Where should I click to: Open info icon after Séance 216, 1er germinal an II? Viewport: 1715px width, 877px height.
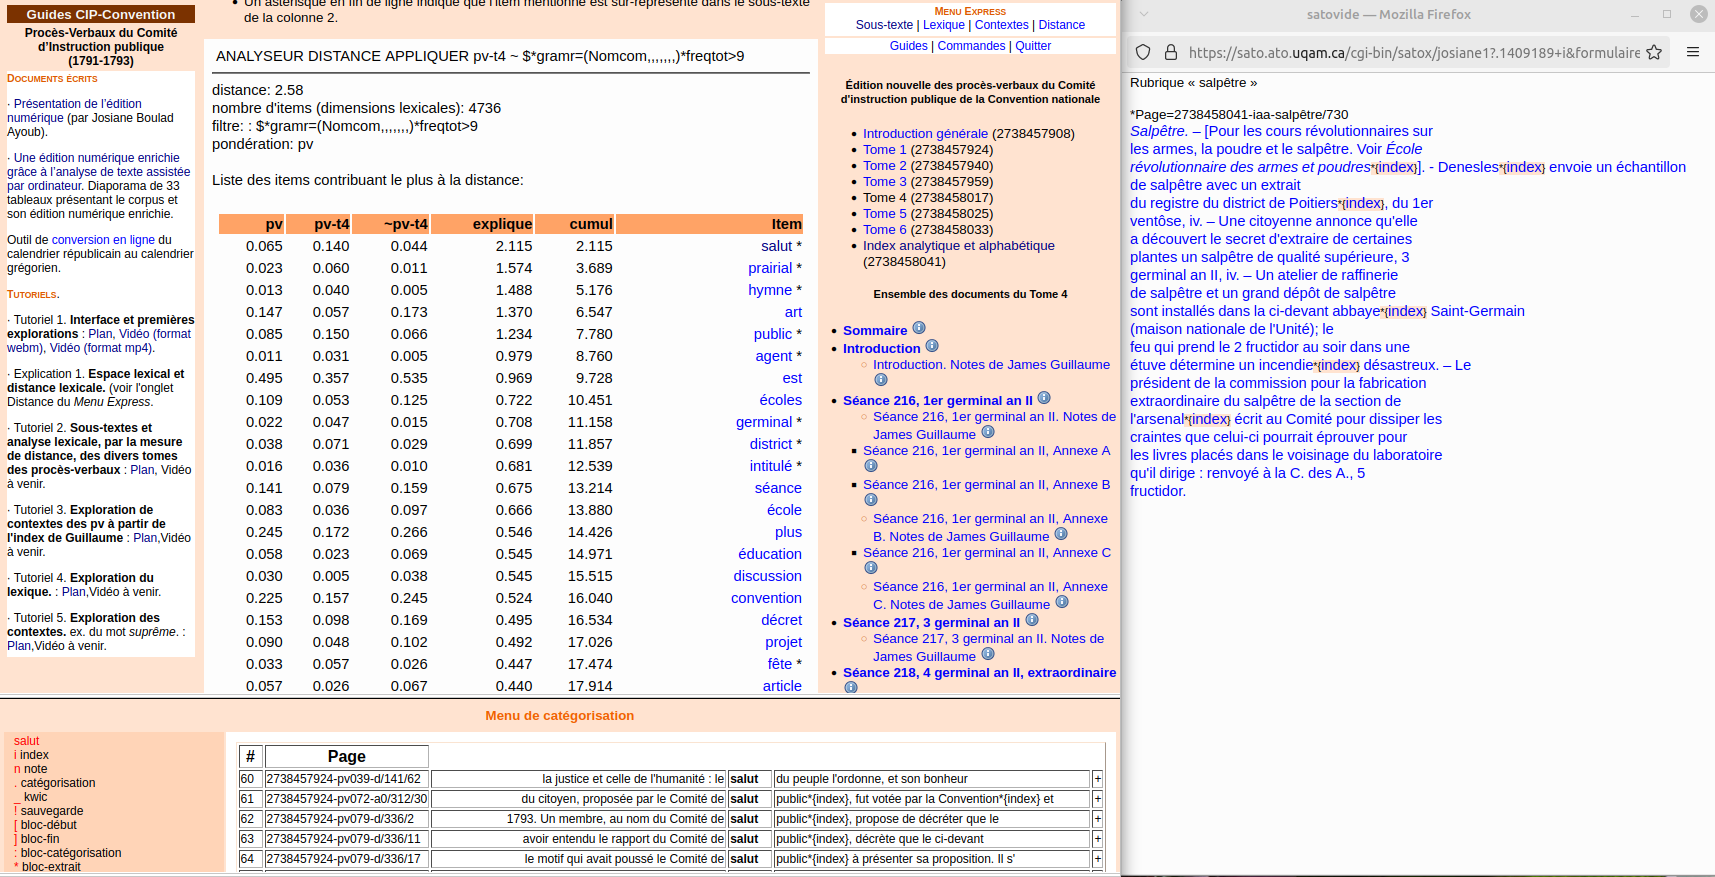pyautogui.click(x=1044, y=398)
